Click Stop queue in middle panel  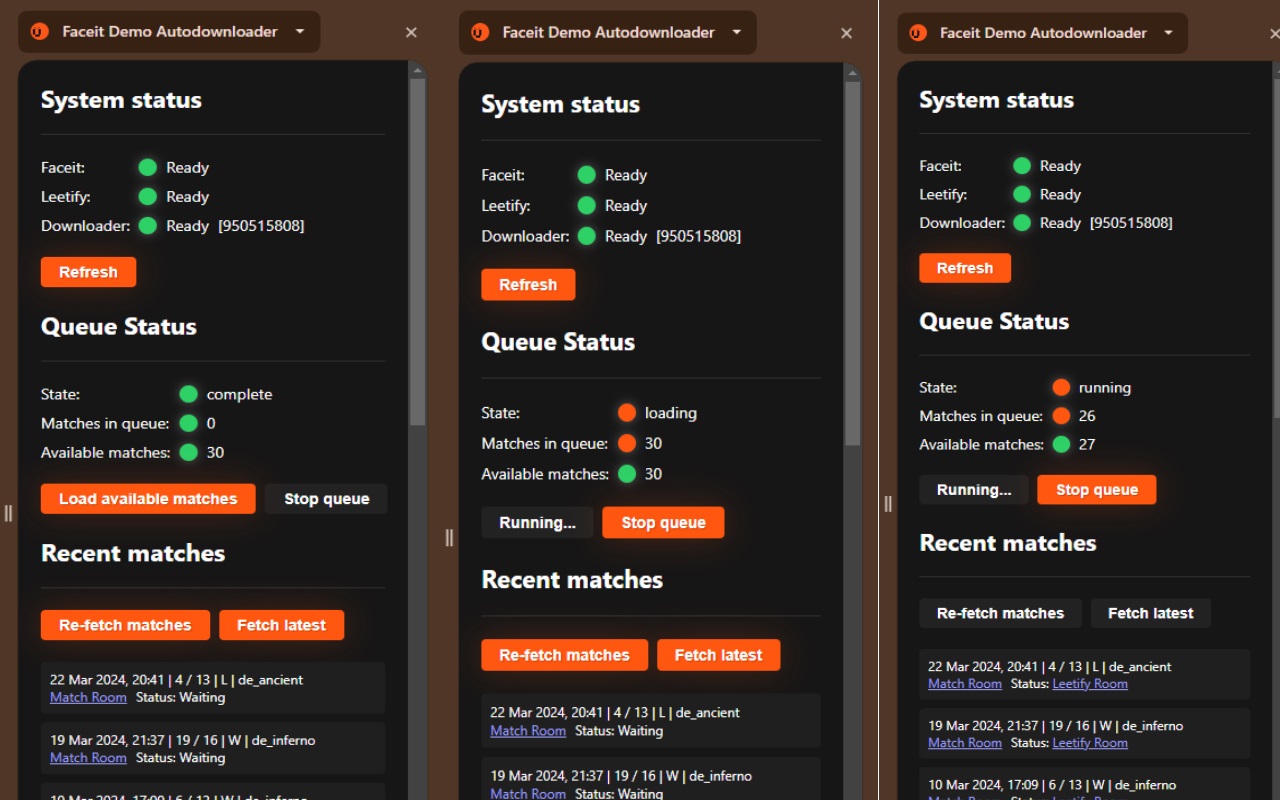663,523
